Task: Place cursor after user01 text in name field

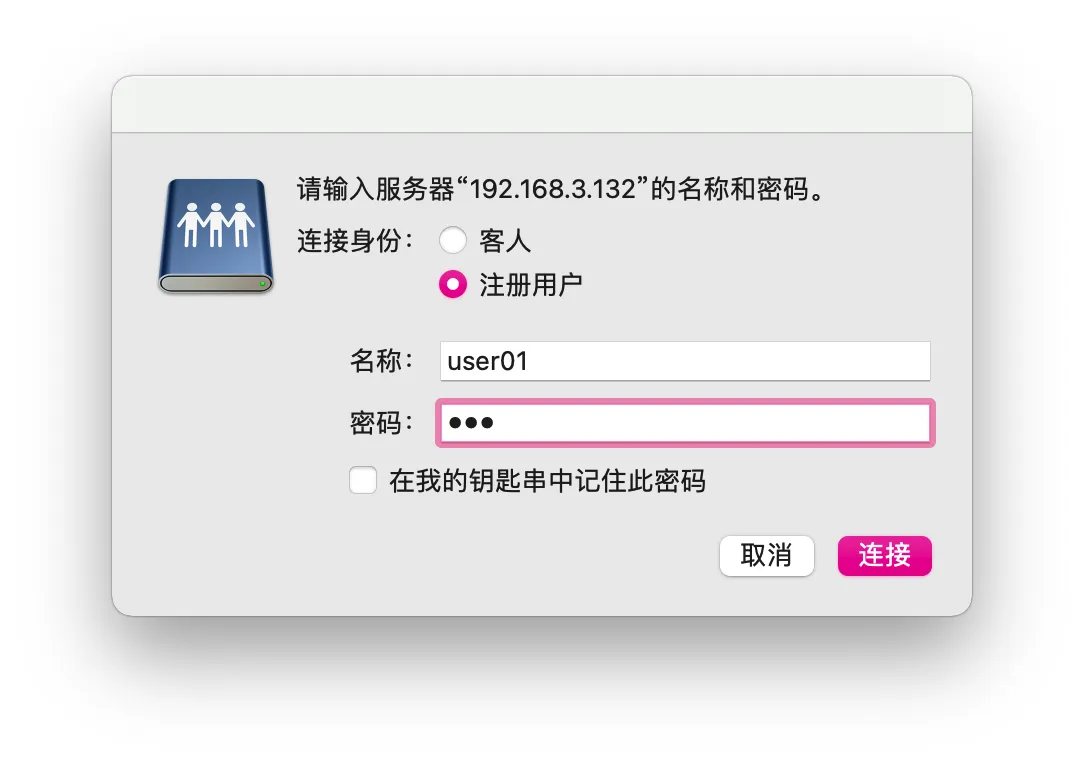Action: tap(530, 361)
